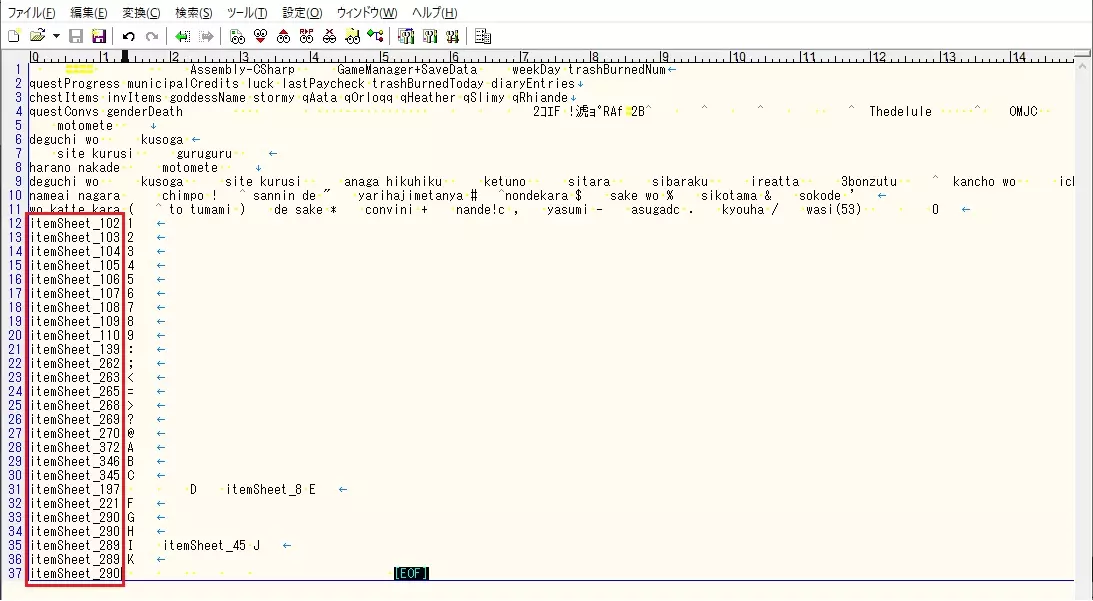Viewport: 1093px width, 601px height.
Task: Open the 変換(C) menu
Action: (x=141, y=13)
